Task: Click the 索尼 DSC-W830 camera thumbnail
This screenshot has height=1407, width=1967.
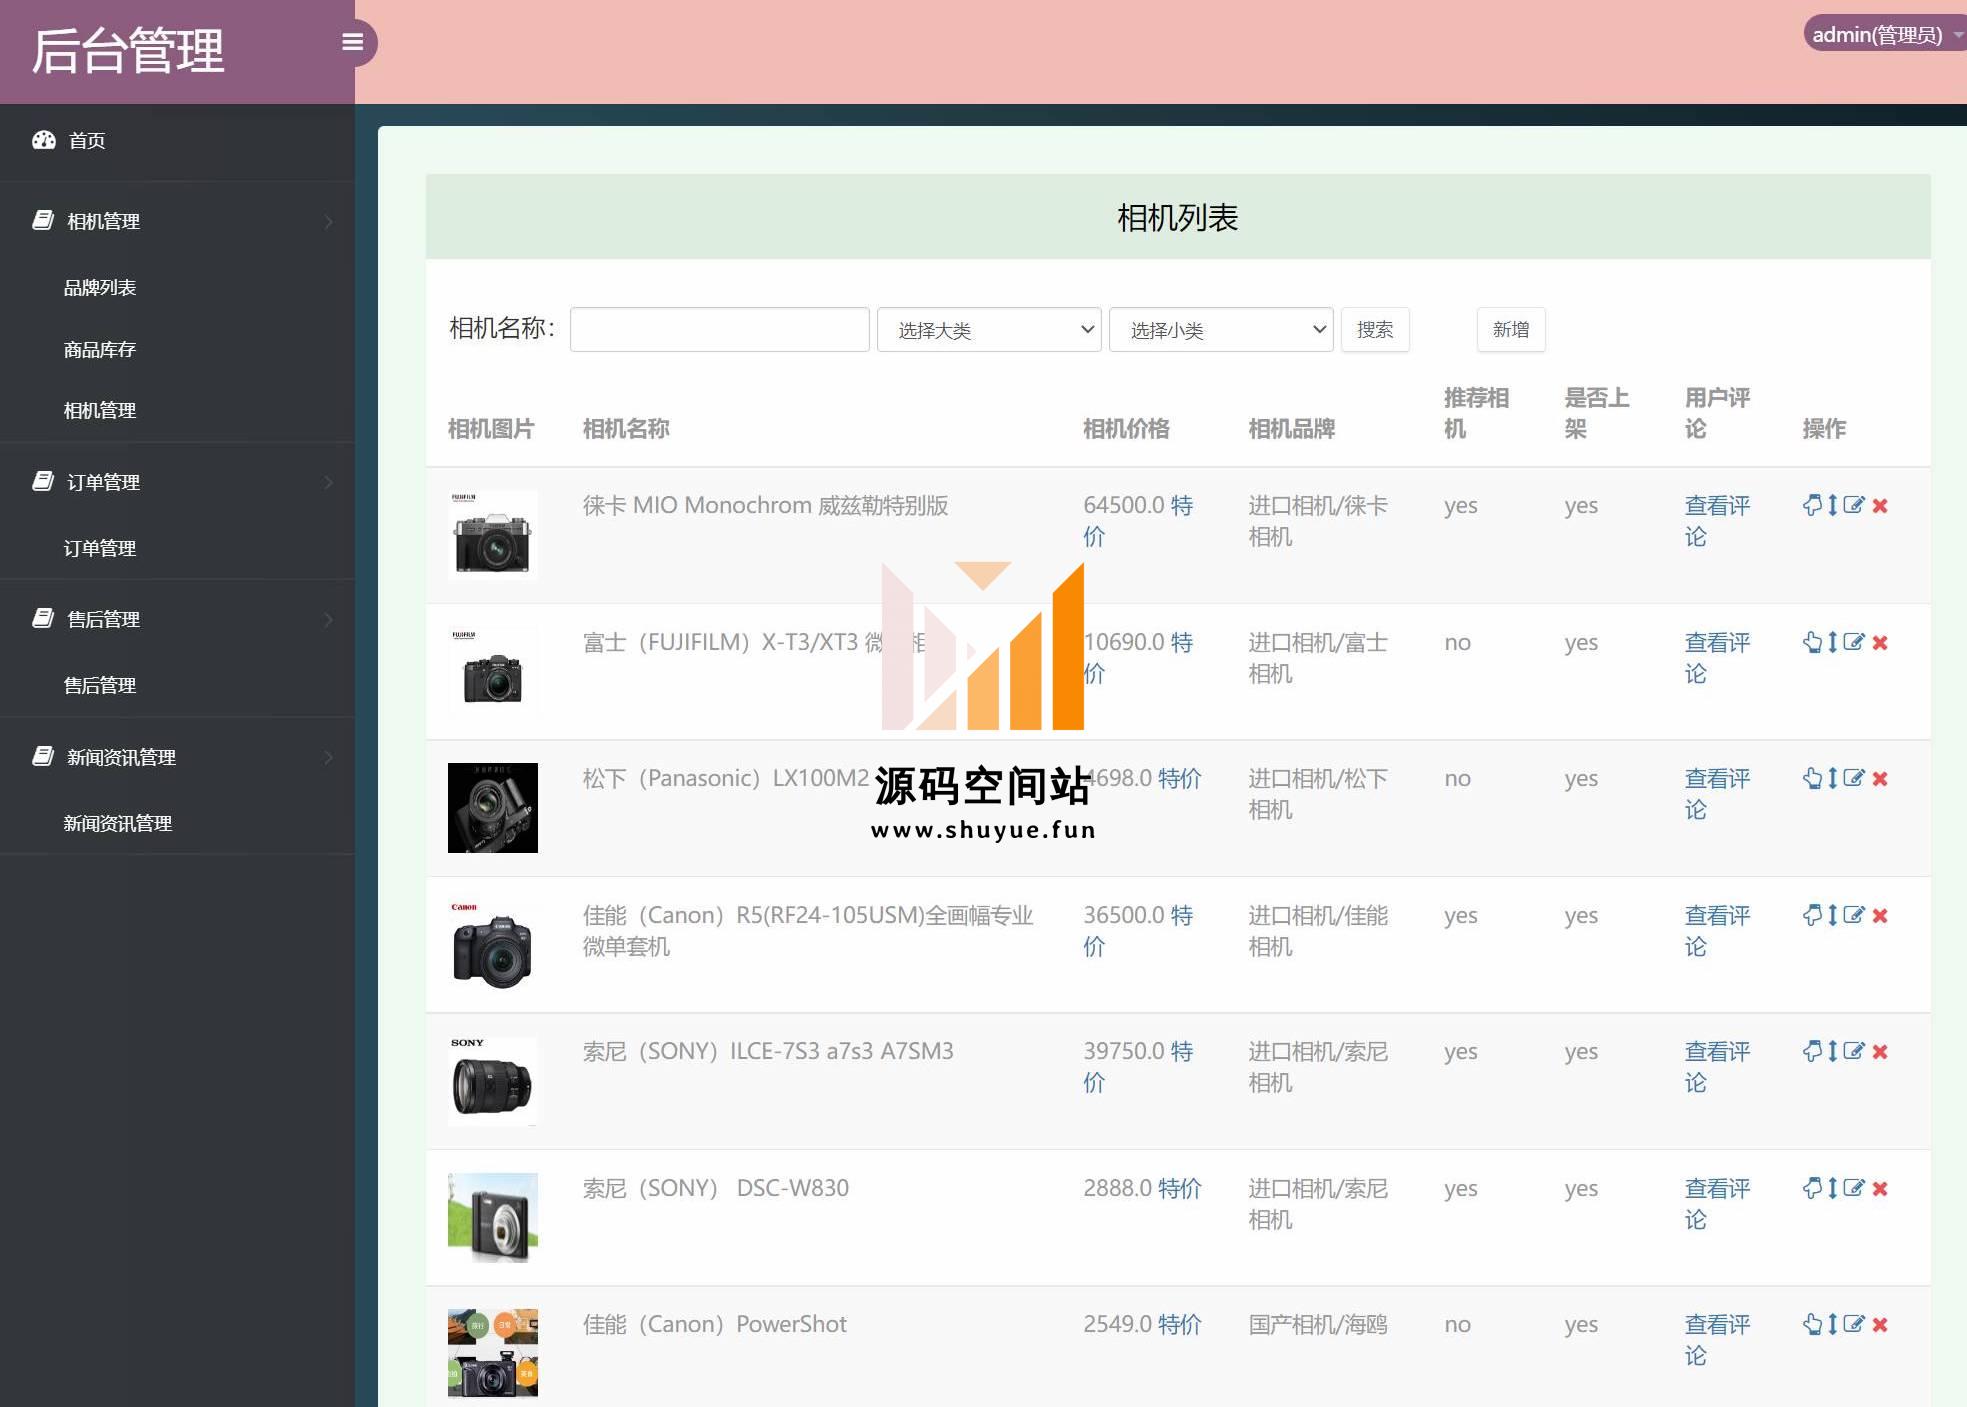Action: [493, 1218]
